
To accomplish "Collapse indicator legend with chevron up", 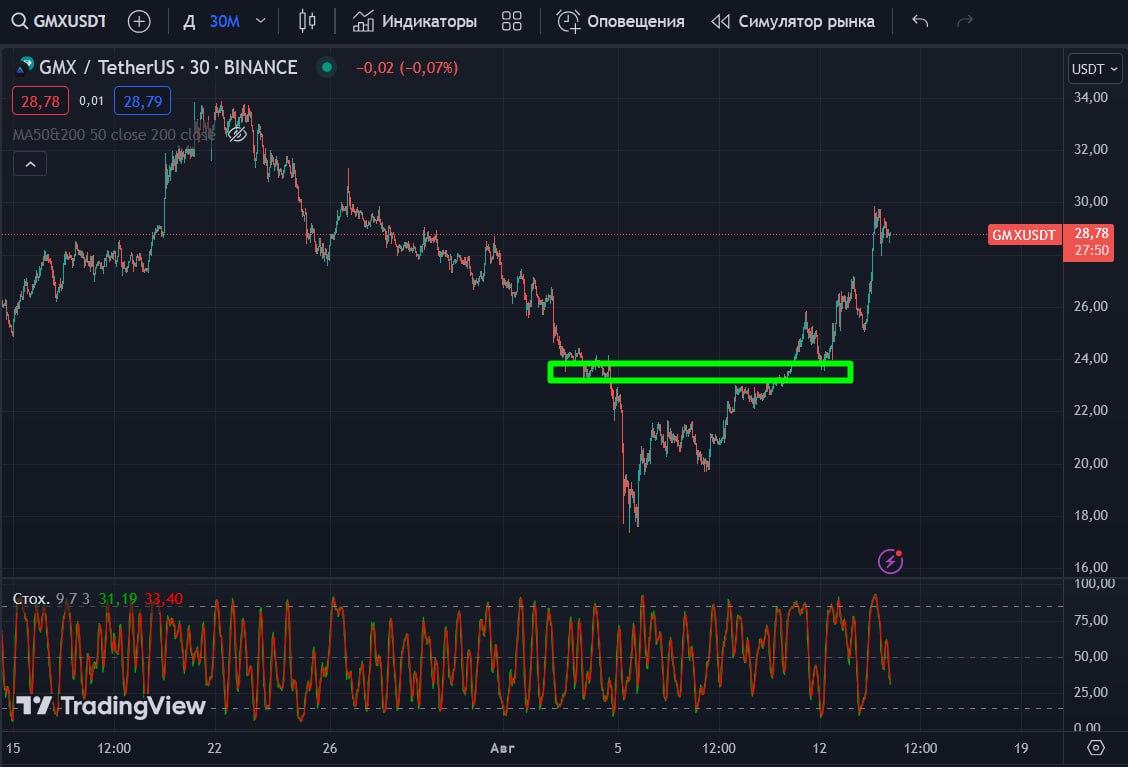I will [x=30, y=164].
